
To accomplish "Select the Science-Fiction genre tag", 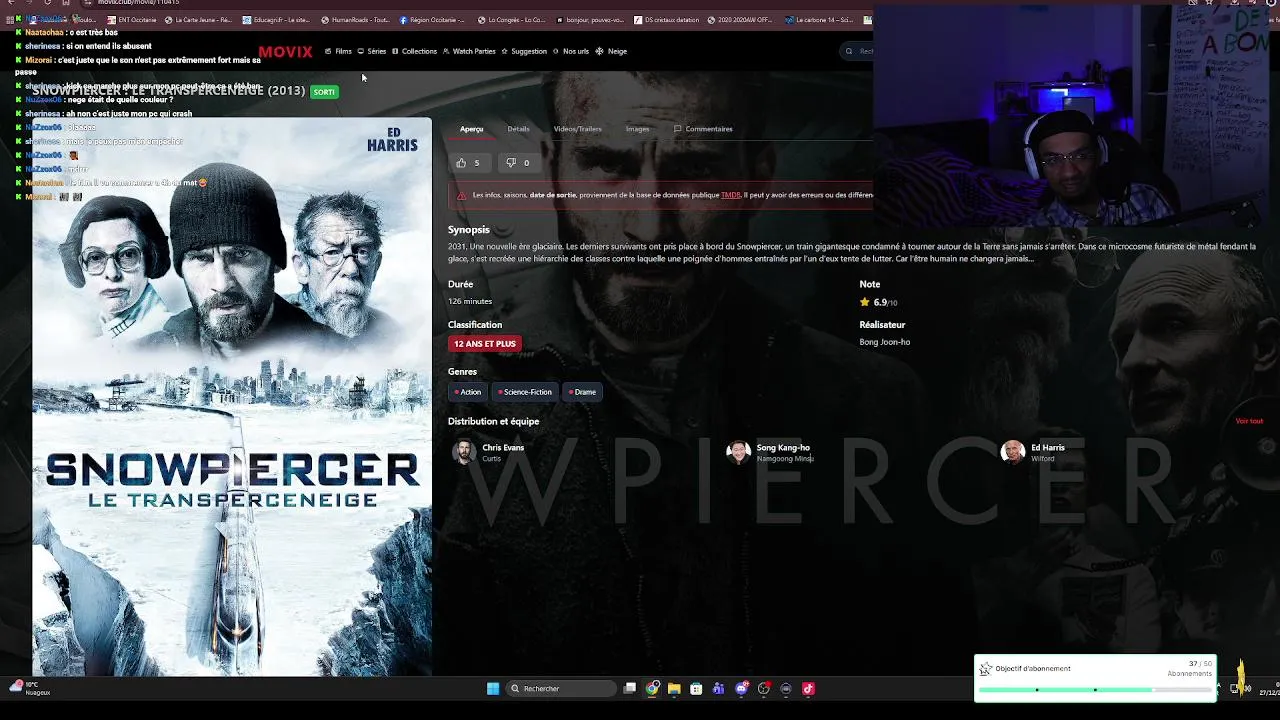I will pos(524,392).
